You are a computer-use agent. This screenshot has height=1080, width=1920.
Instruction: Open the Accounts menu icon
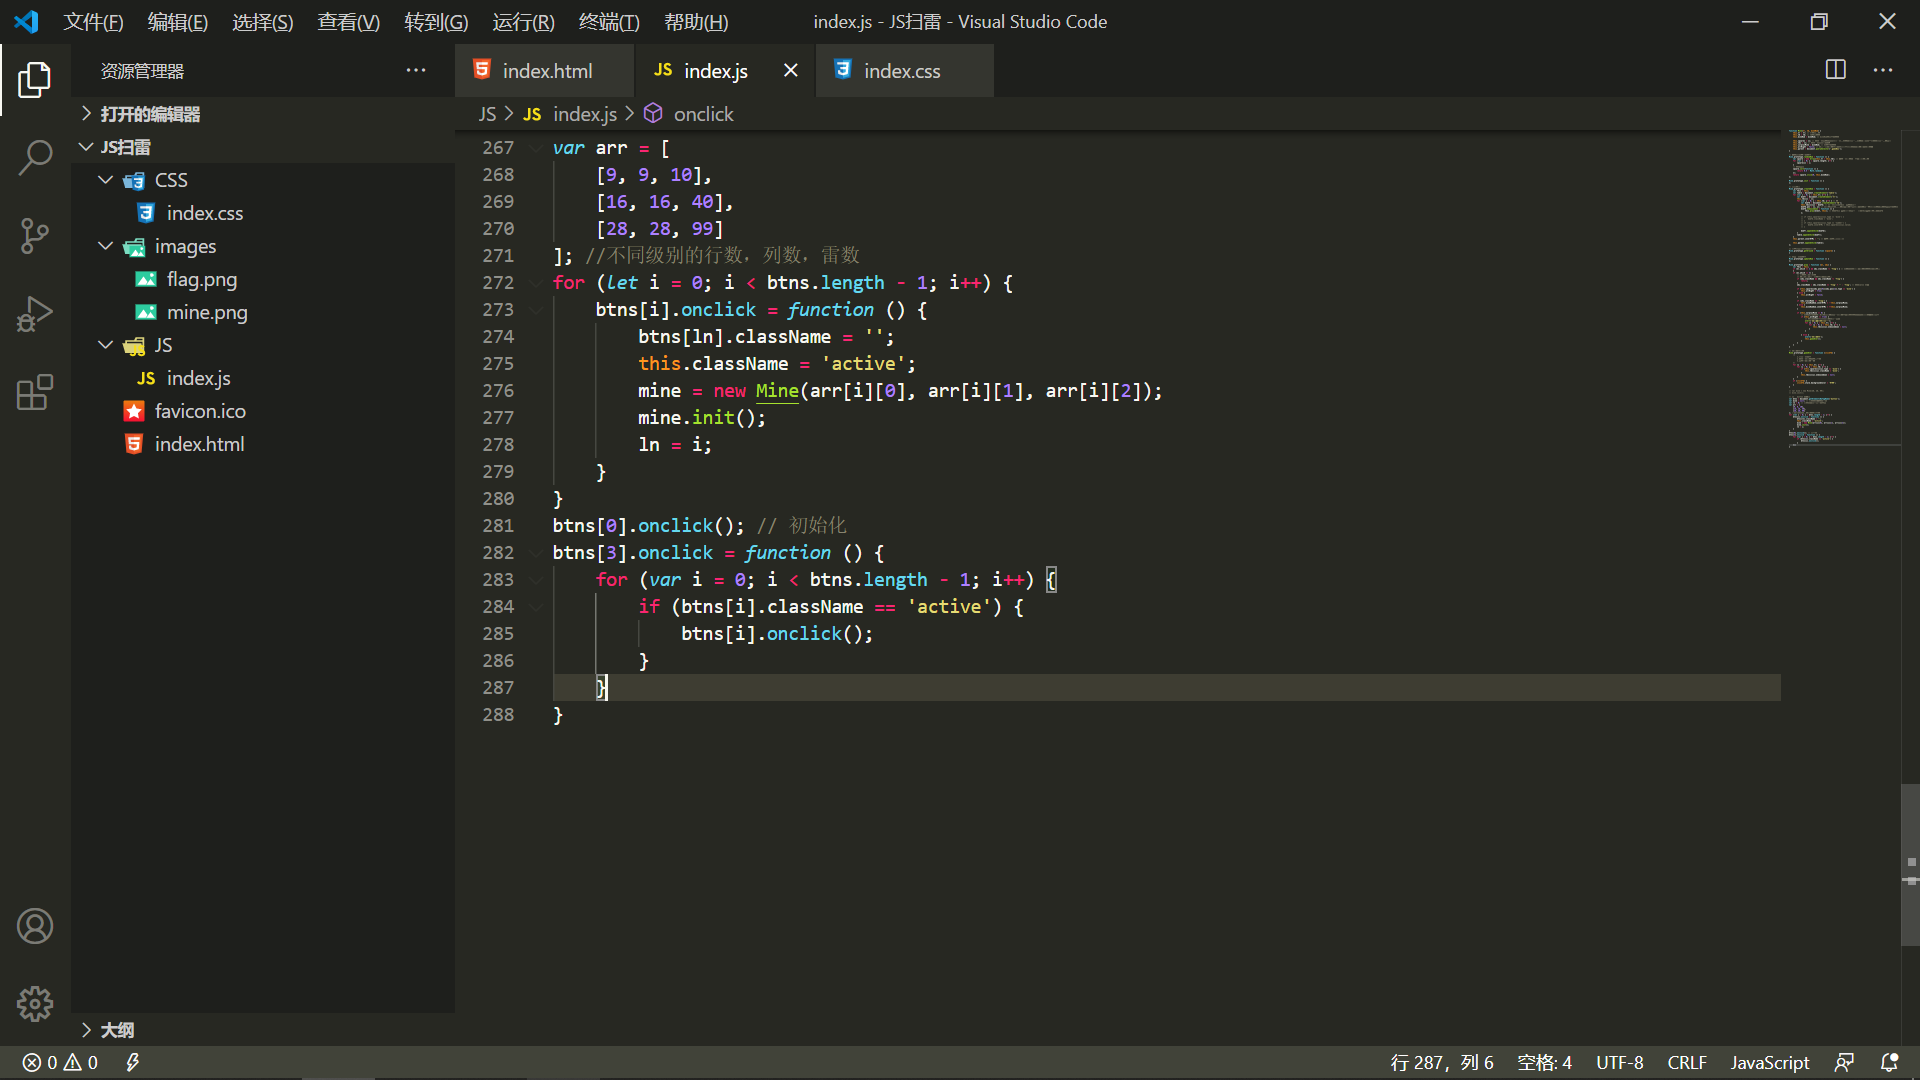[x=35, y=926]
